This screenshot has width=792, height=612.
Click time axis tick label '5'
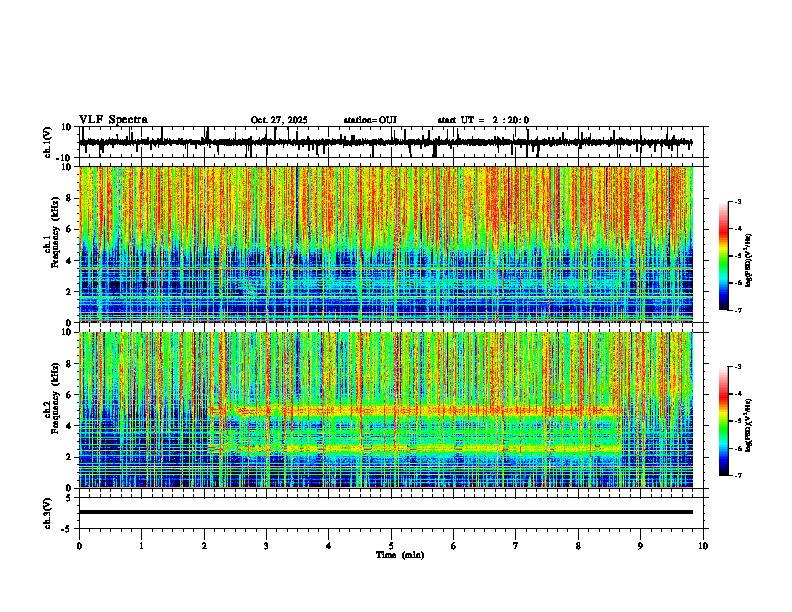tap(391, 546)
